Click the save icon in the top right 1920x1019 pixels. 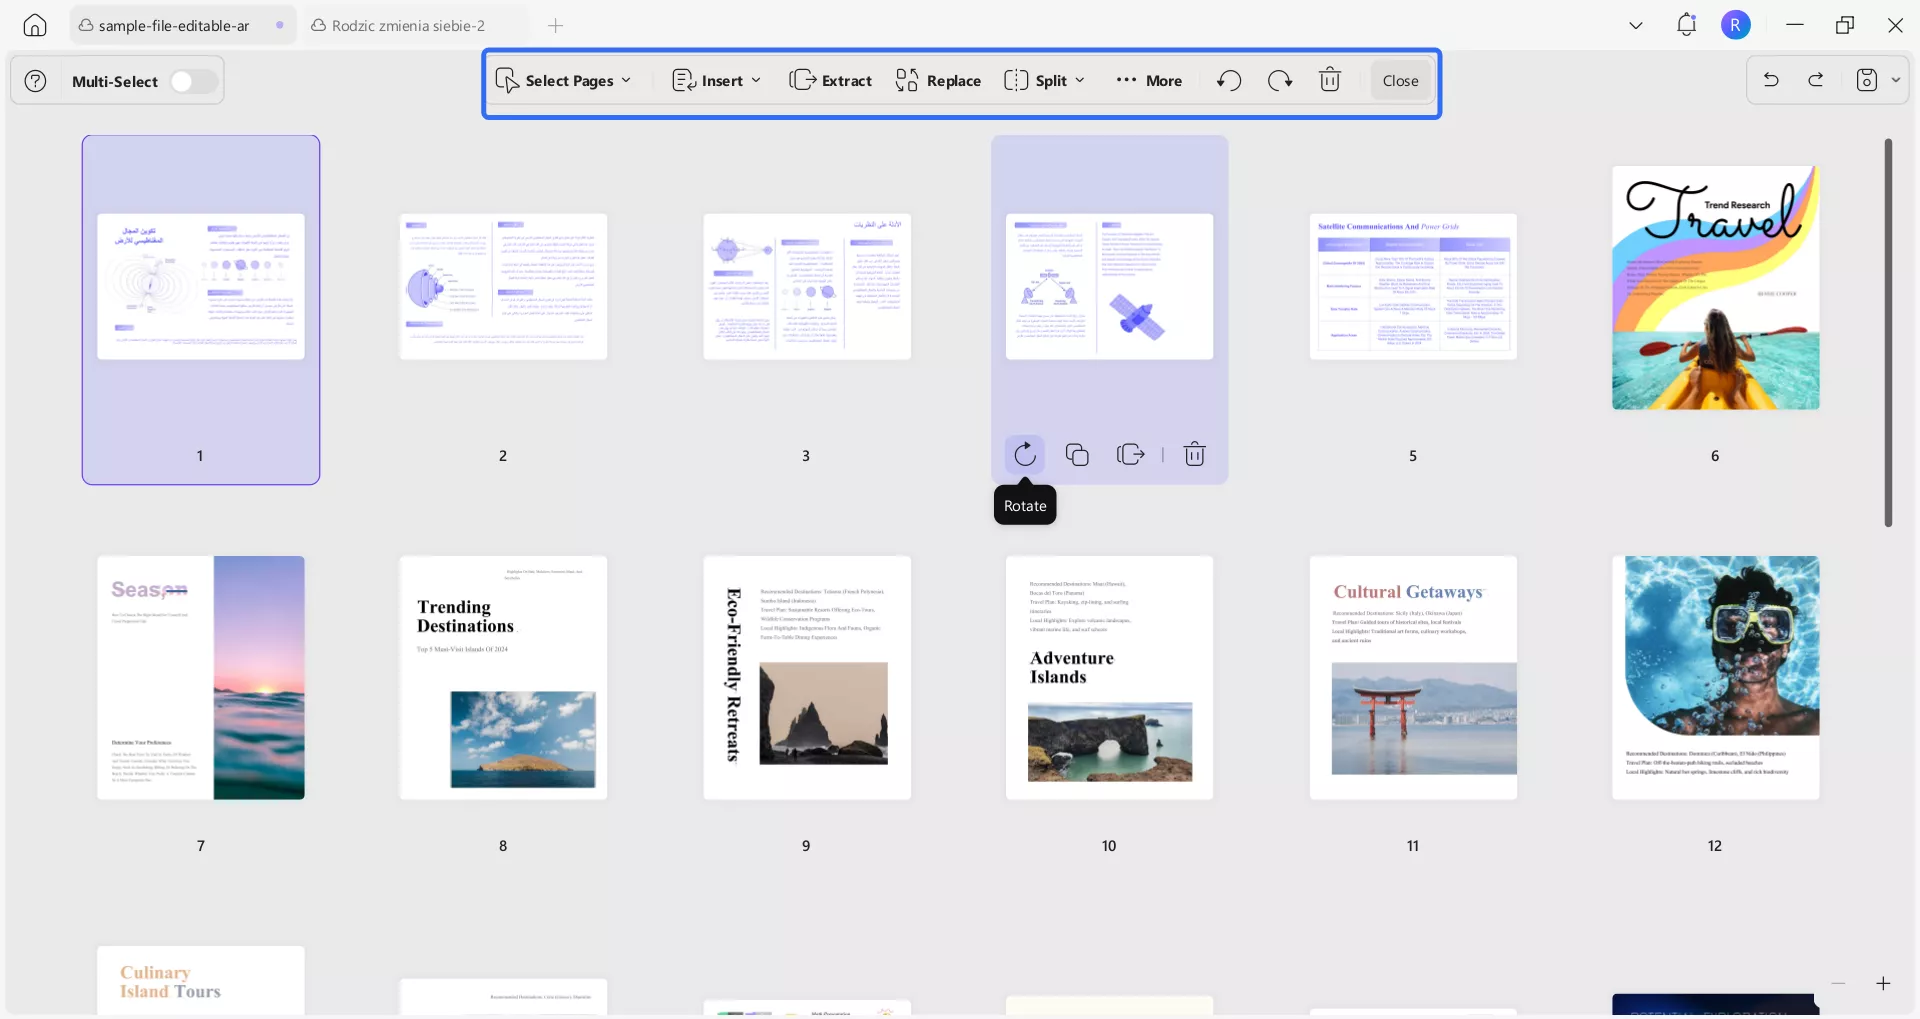(1866, 80)
